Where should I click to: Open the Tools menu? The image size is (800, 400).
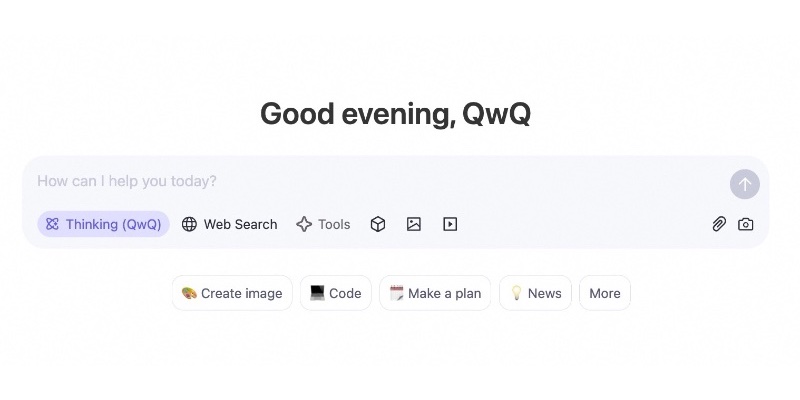click(x=323, y=224)
